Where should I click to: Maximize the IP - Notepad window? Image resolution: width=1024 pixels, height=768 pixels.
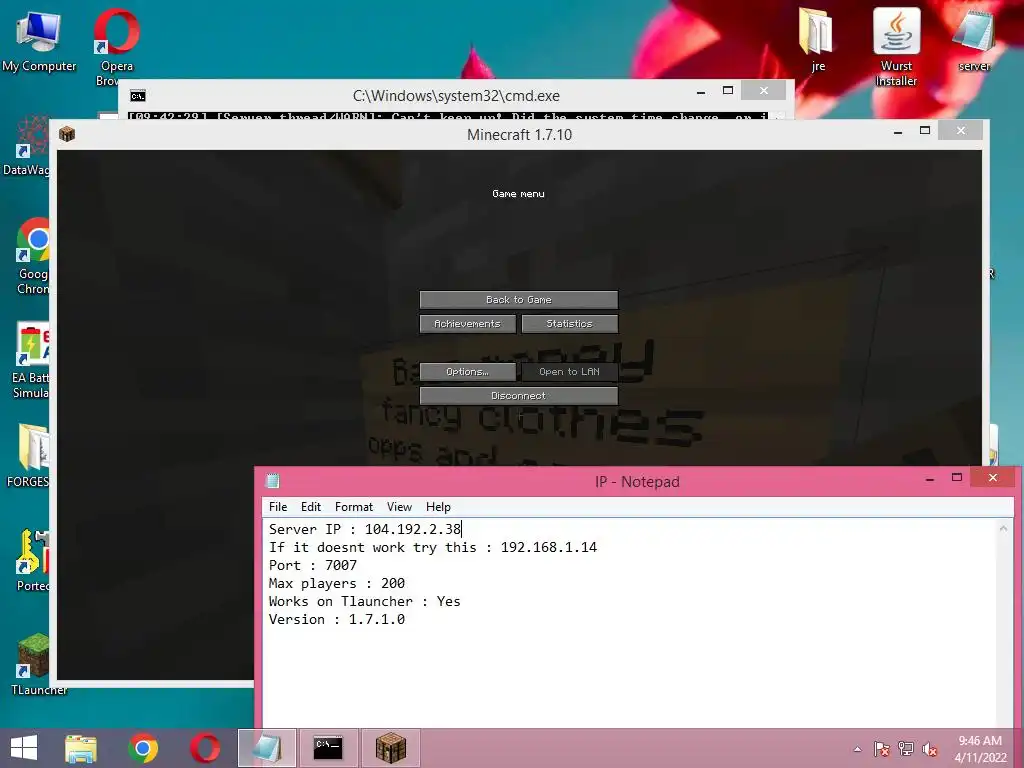(x=957, y=478)
